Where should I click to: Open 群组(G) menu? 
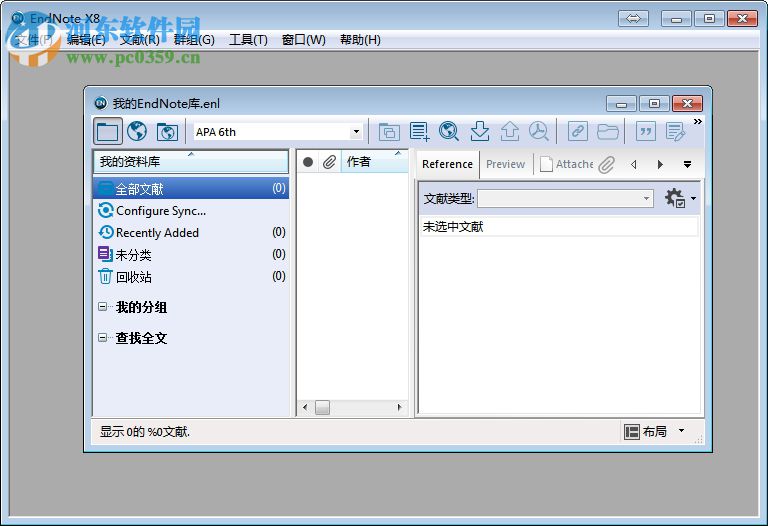tap(194, 40)
